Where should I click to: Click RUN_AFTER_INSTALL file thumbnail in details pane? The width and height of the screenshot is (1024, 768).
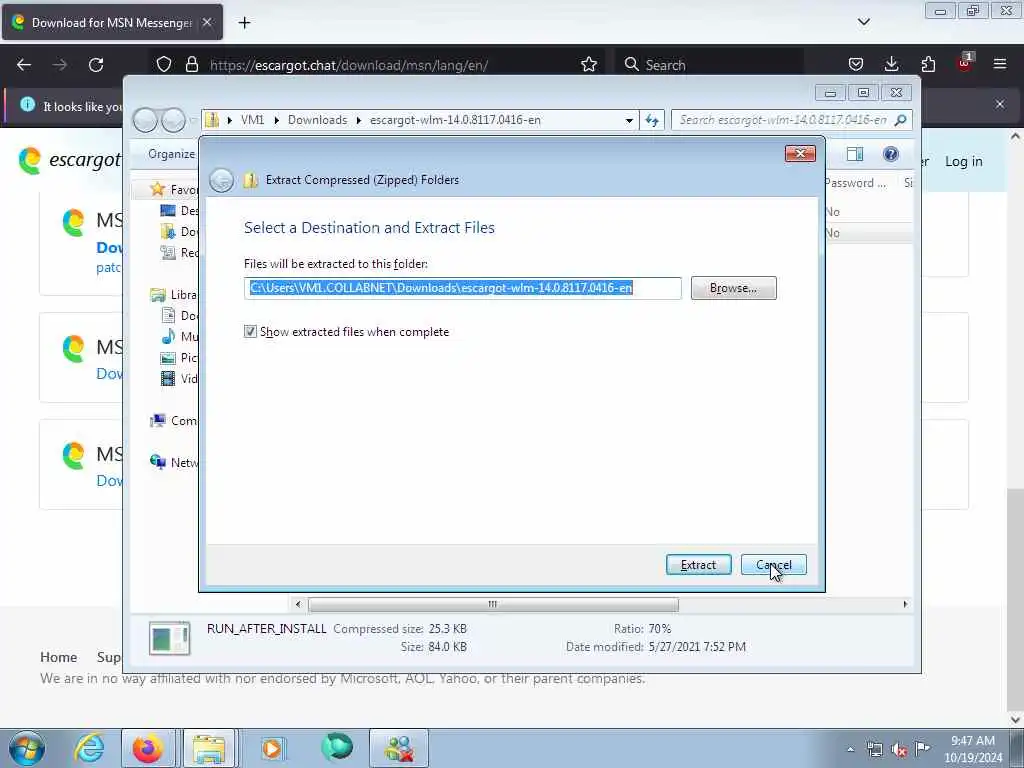pyautogui.click(x=169, y=638)
